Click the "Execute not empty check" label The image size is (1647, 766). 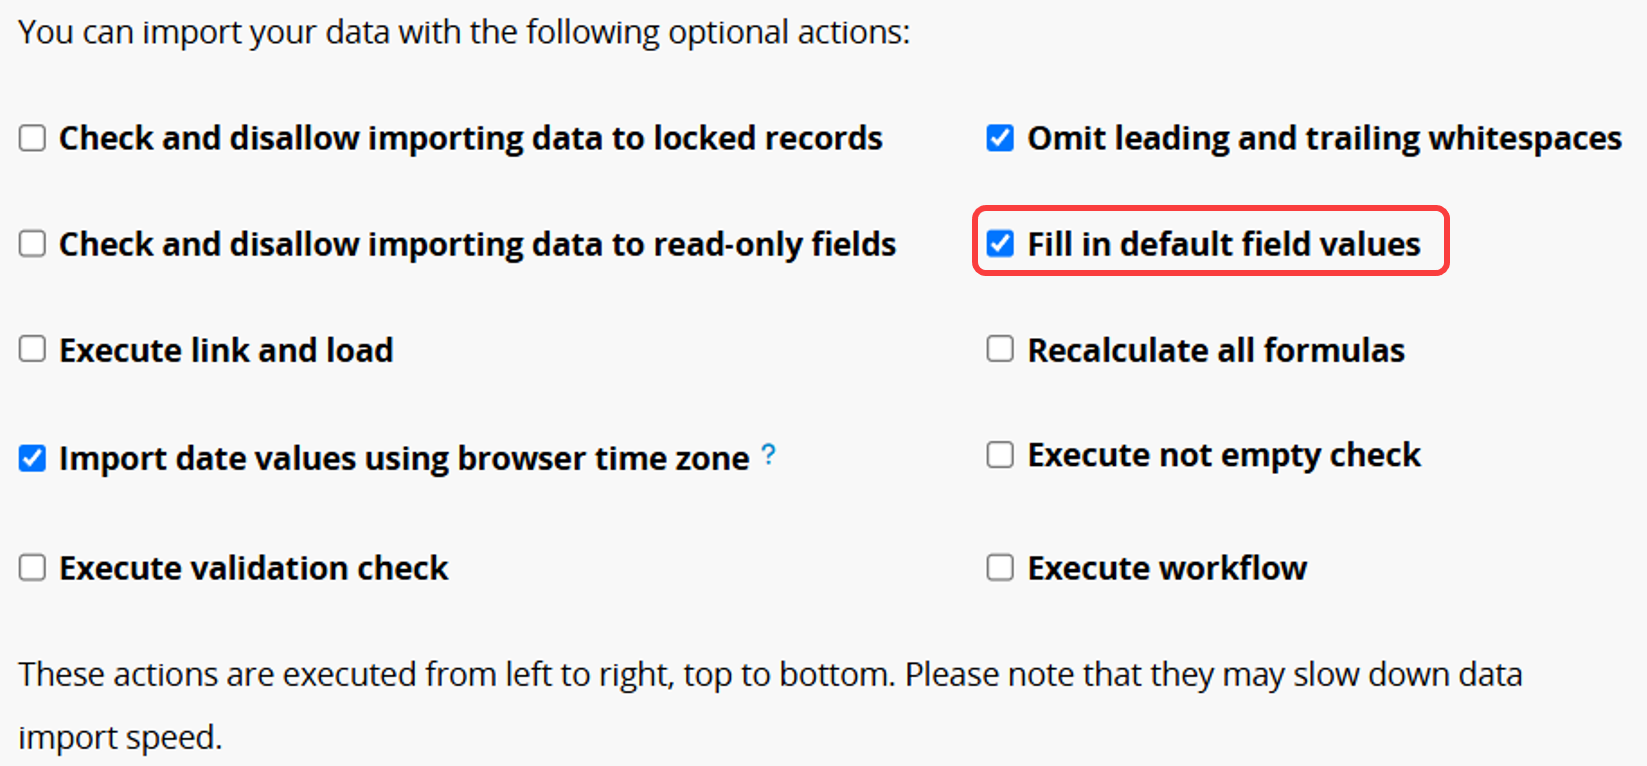[1224, 456]
